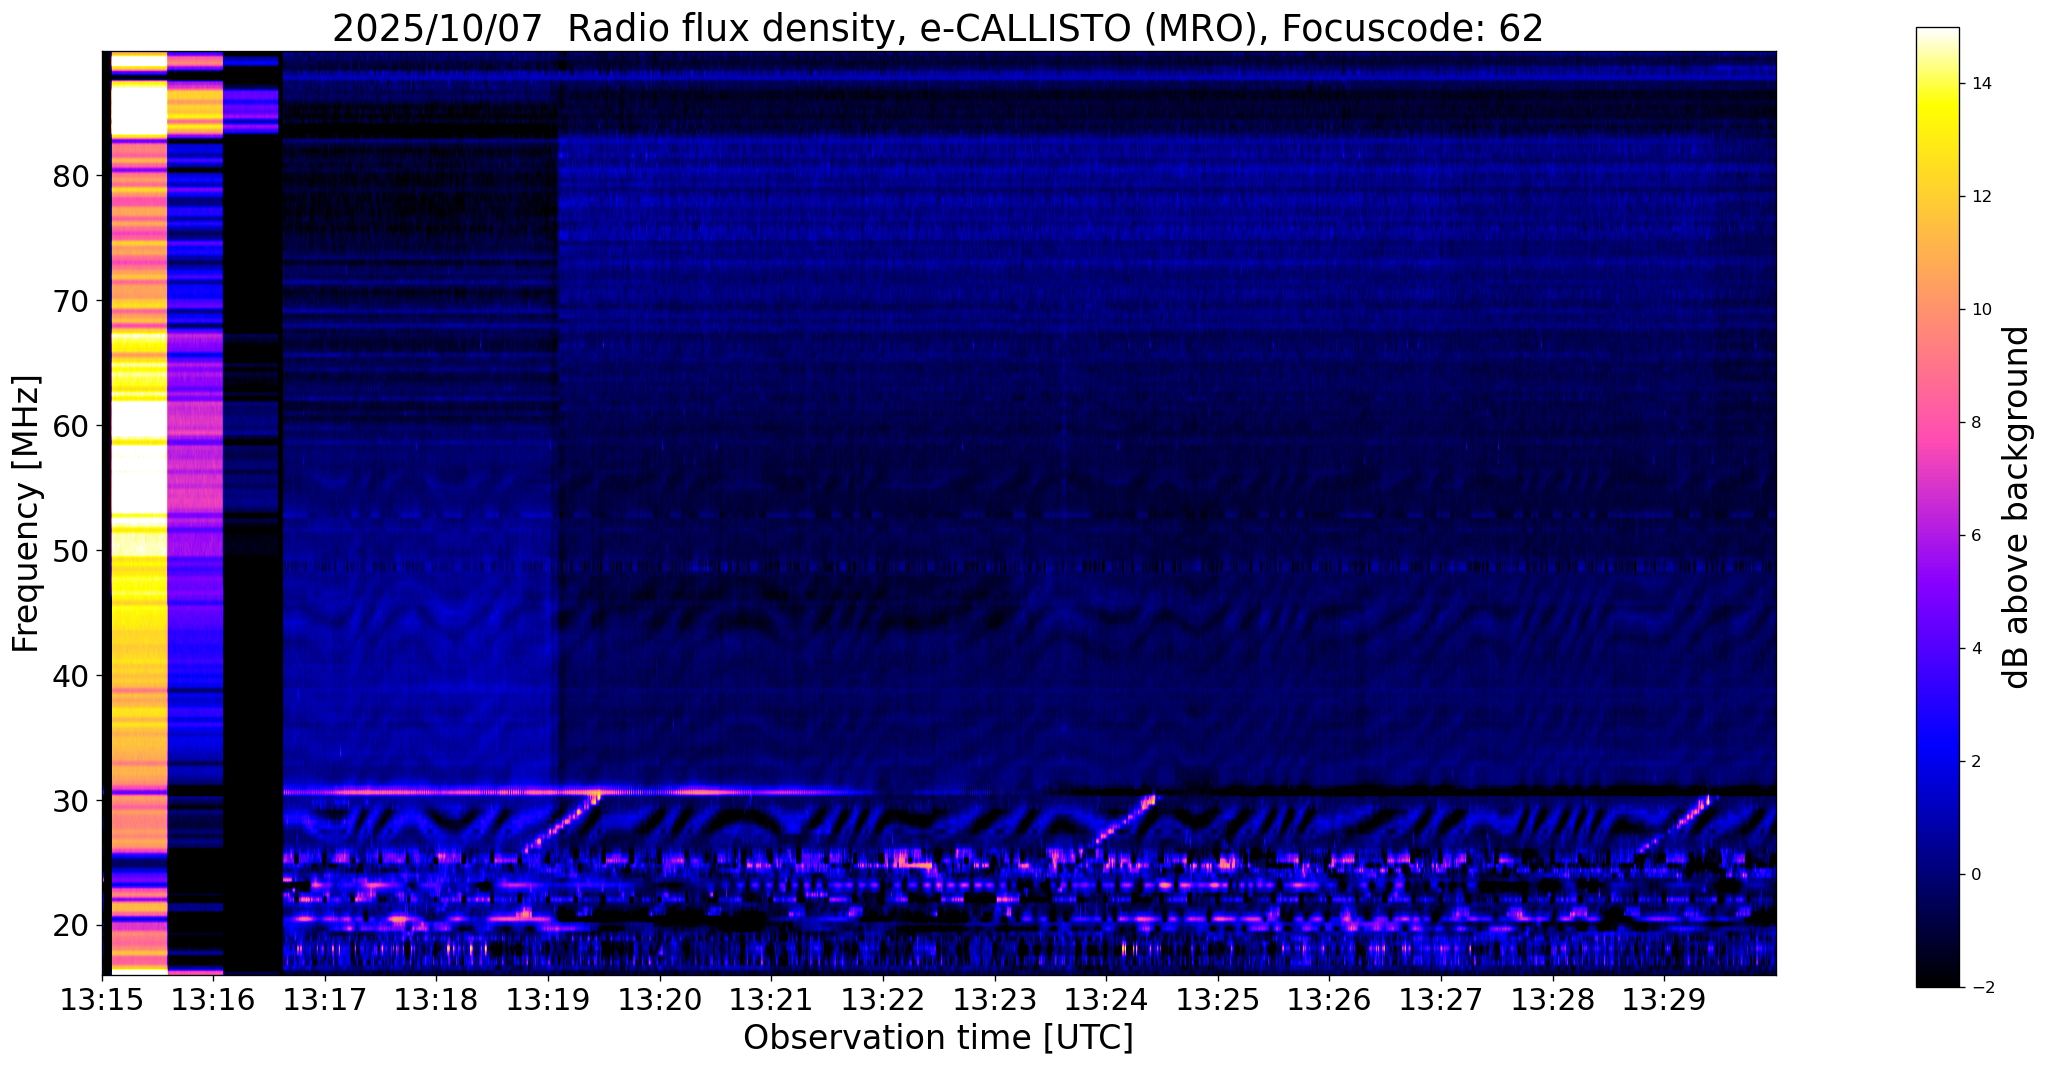Click the 13:20 time tick label

pos(660,1000)
